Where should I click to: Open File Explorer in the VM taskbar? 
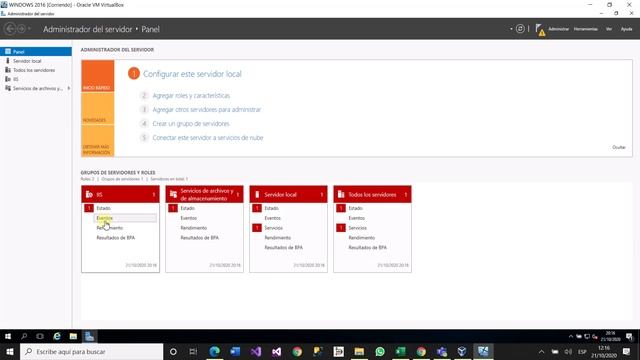(73, 336)
